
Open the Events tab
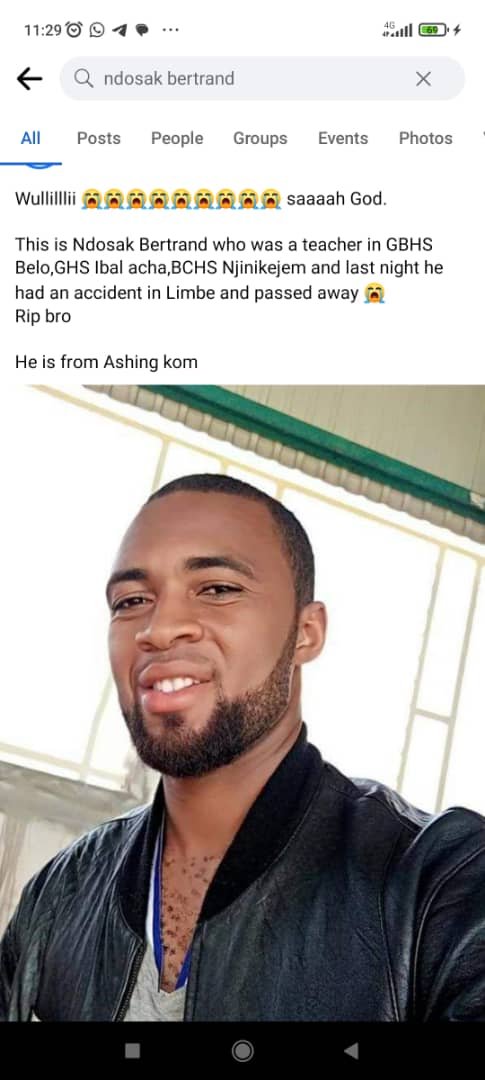click(343, 138)
